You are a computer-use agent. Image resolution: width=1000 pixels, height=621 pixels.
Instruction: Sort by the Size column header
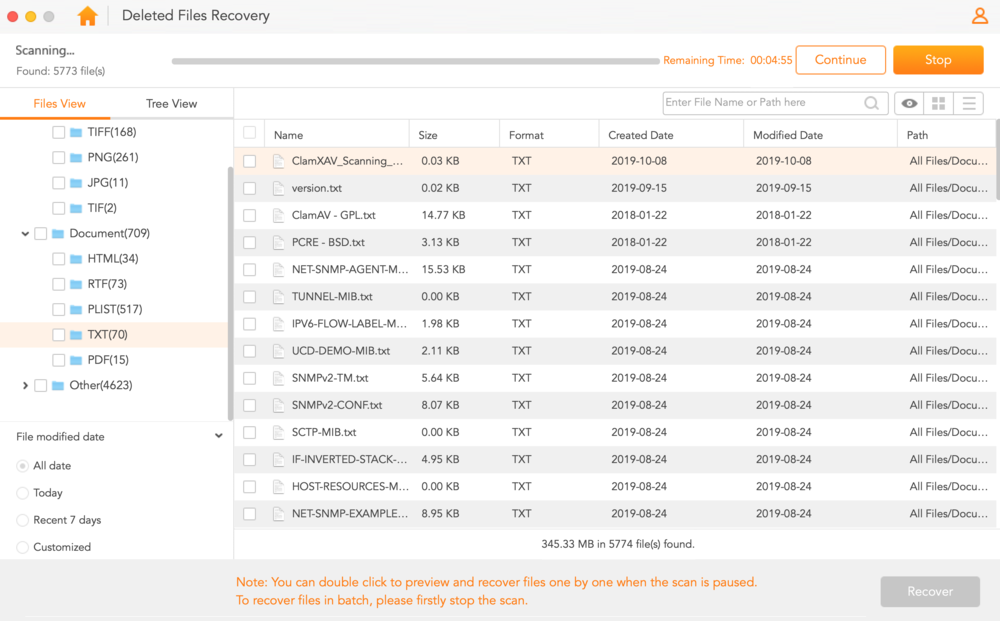[x=428, y=135]
